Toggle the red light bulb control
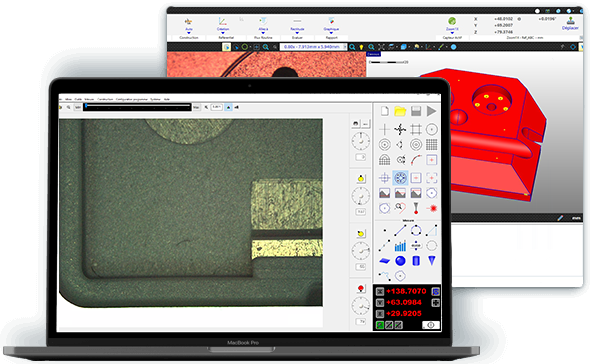The height and width of the screenshot is (364, 590). (361, 288)
